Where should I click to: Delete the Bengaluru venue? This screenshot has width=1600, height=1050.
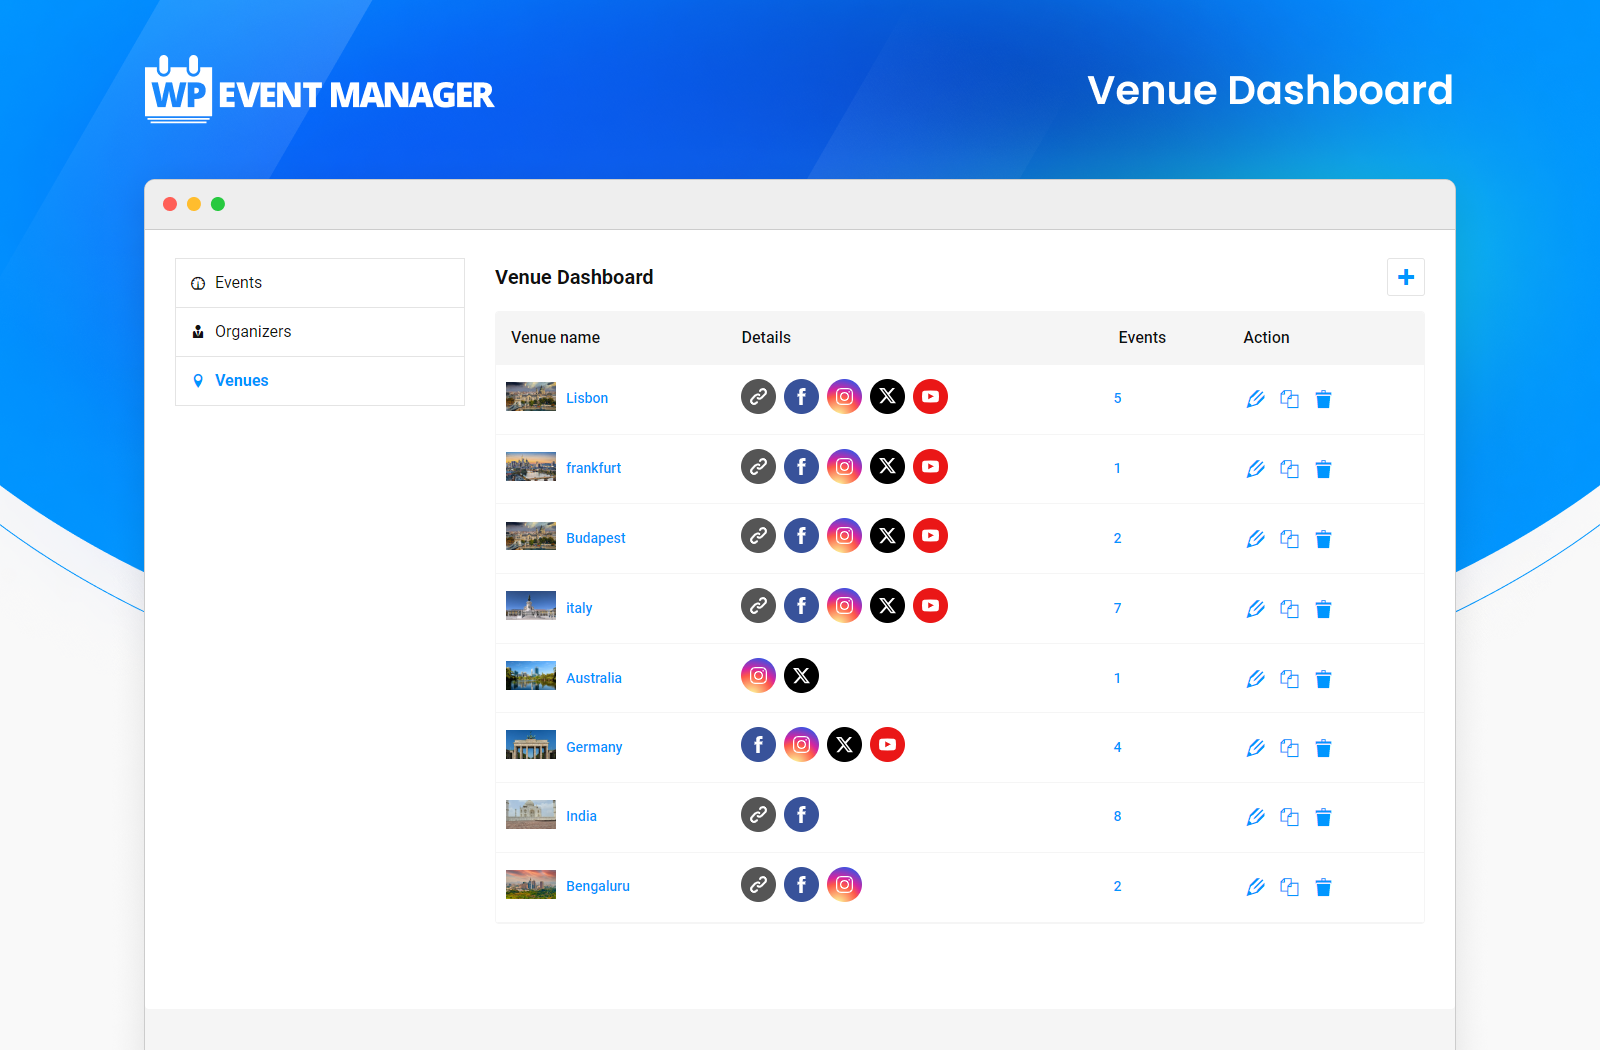[x=1323, y=887]
